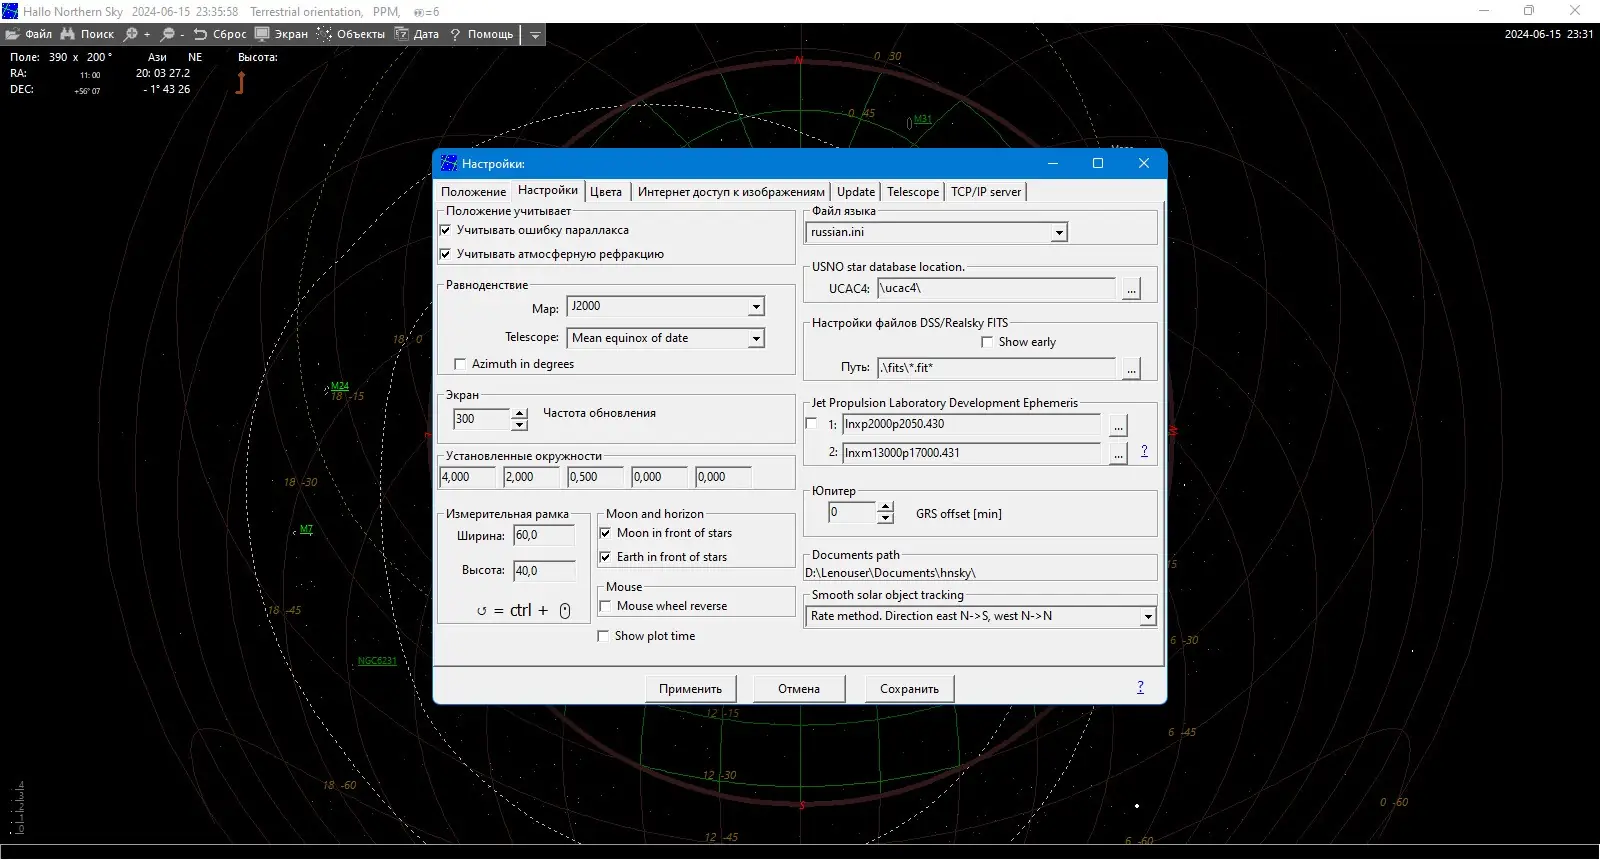
Task: Check the Azimuth in degrees option
Action: (x=460, y=364)
